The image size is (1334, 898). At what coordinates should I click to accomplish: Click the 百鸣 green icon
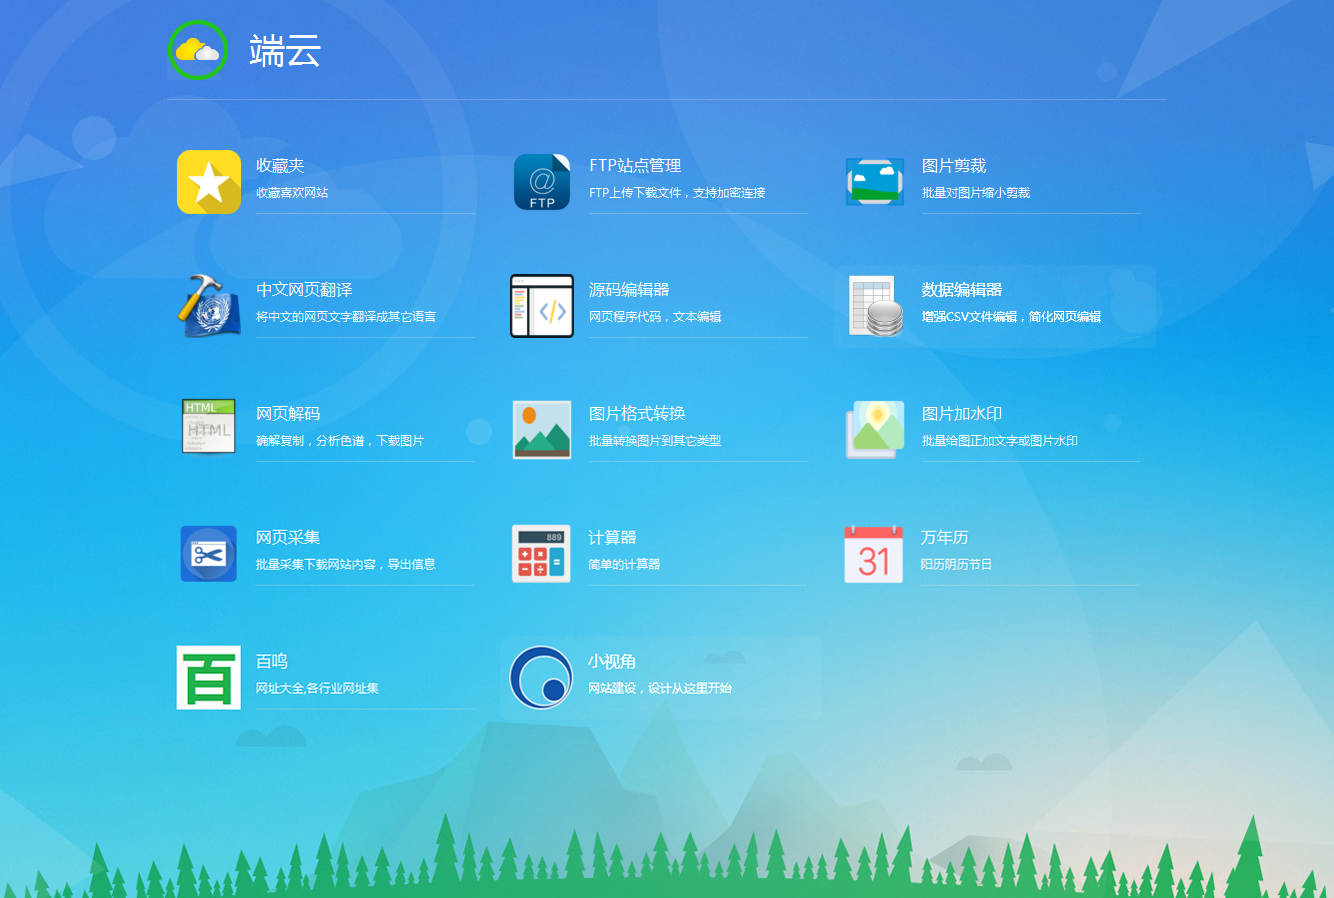pyautogui.click(x=208, y=678)
